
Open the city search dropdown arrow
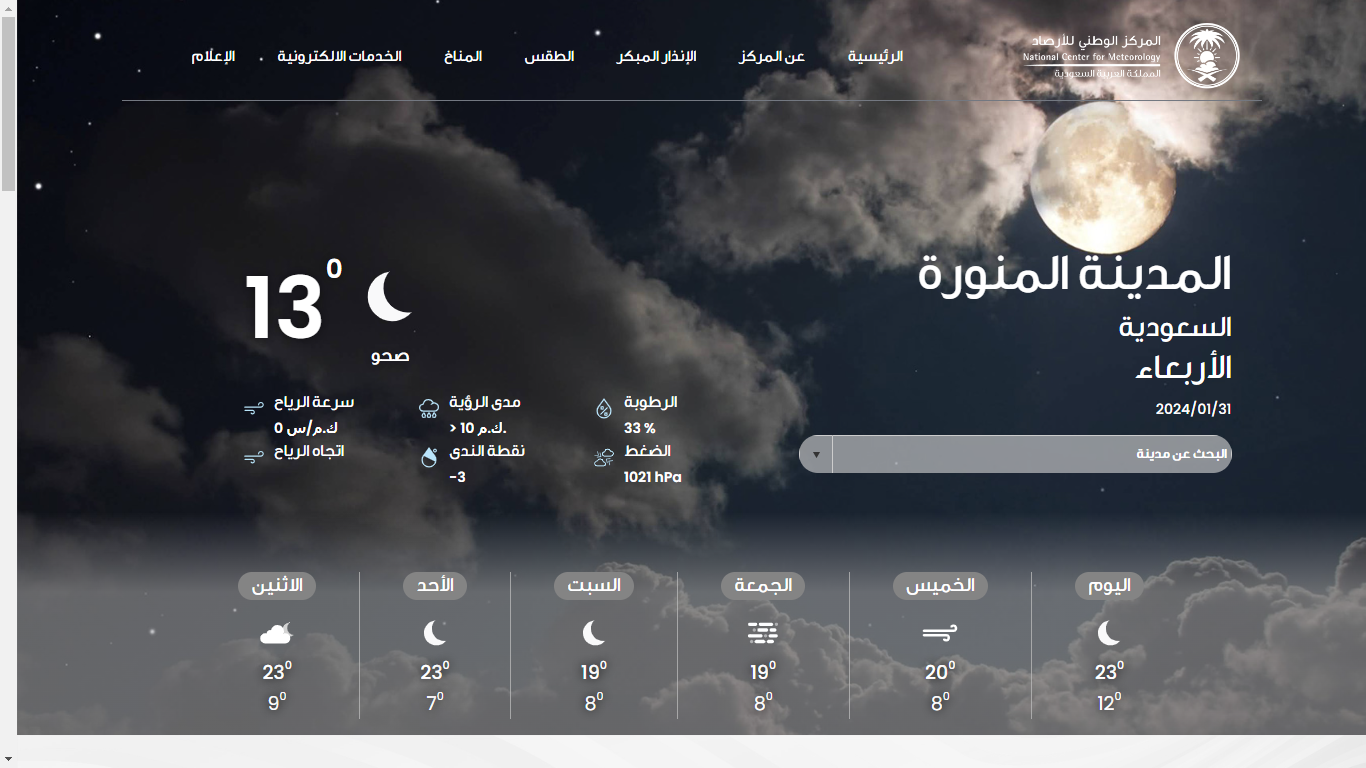click(816, 454)
